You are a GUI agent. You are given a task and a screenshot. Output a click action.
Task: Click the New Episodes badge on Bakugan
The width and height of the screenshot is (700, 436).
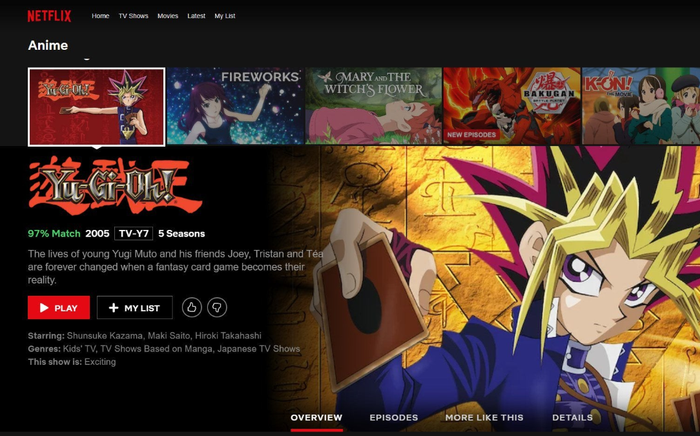pos(471,134)
